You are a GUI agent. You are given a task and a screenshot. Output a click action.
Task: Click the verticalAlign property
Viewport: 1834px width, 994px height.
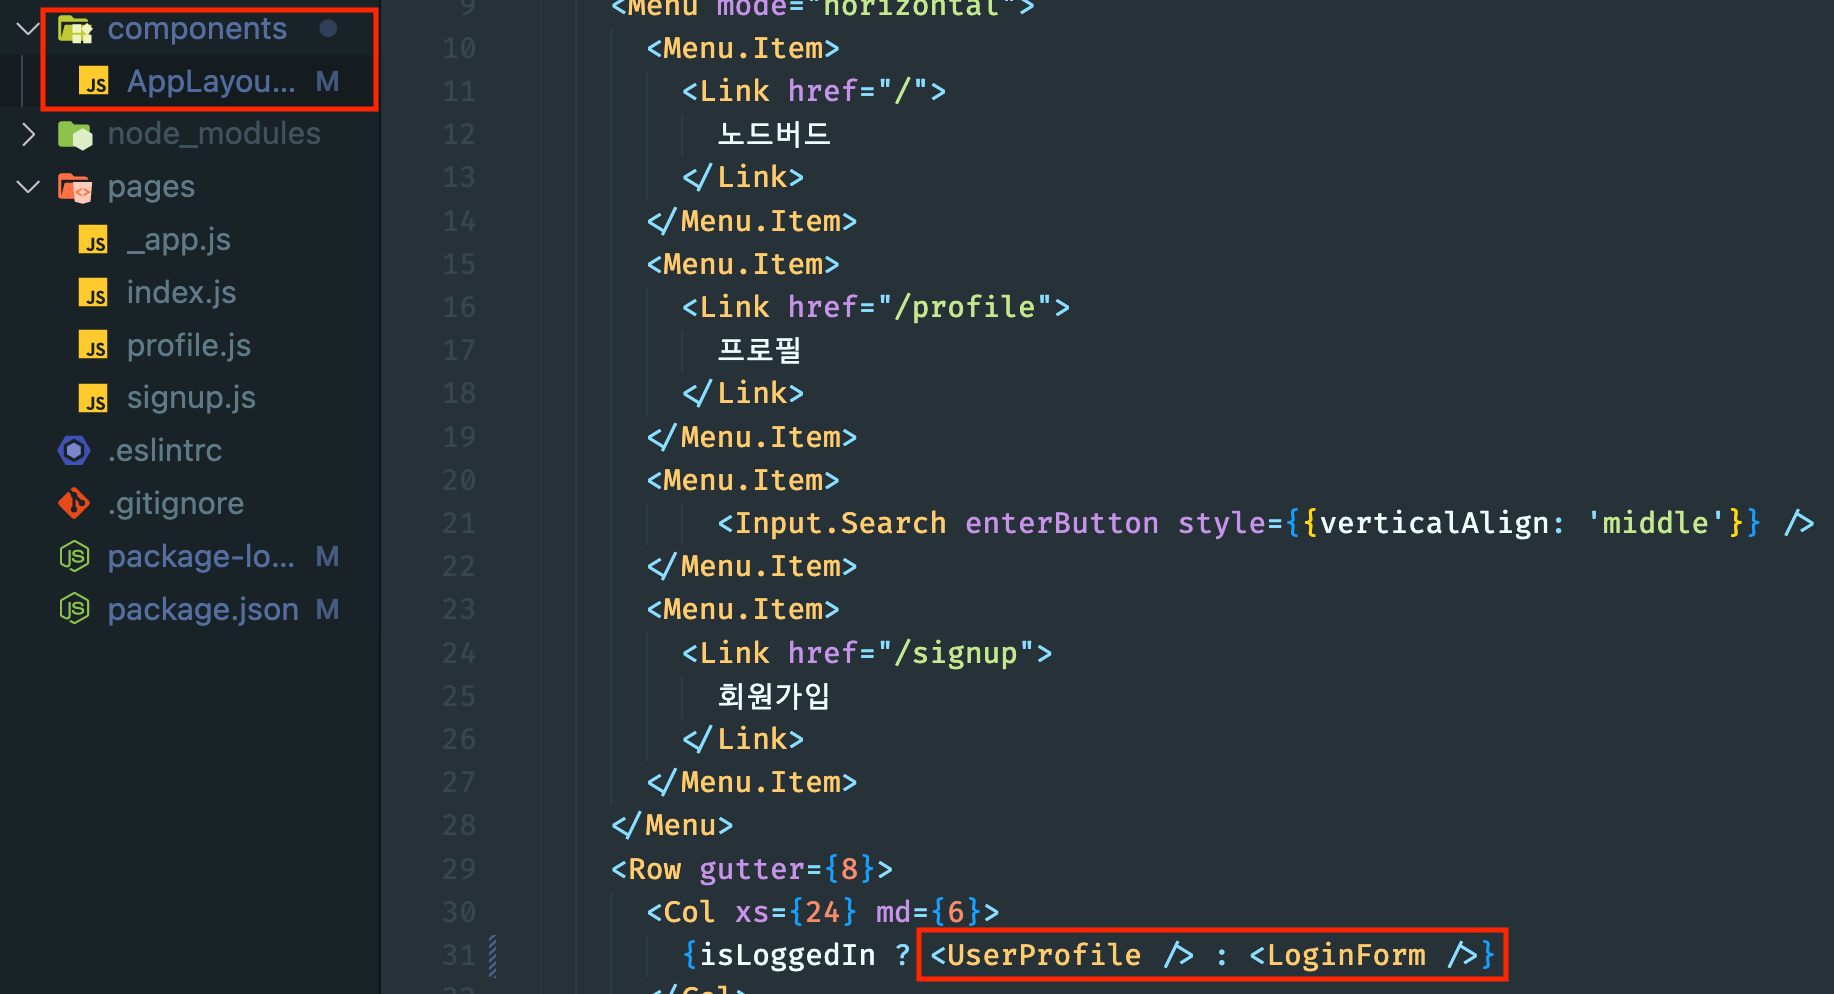click(x=1434, y=523)
